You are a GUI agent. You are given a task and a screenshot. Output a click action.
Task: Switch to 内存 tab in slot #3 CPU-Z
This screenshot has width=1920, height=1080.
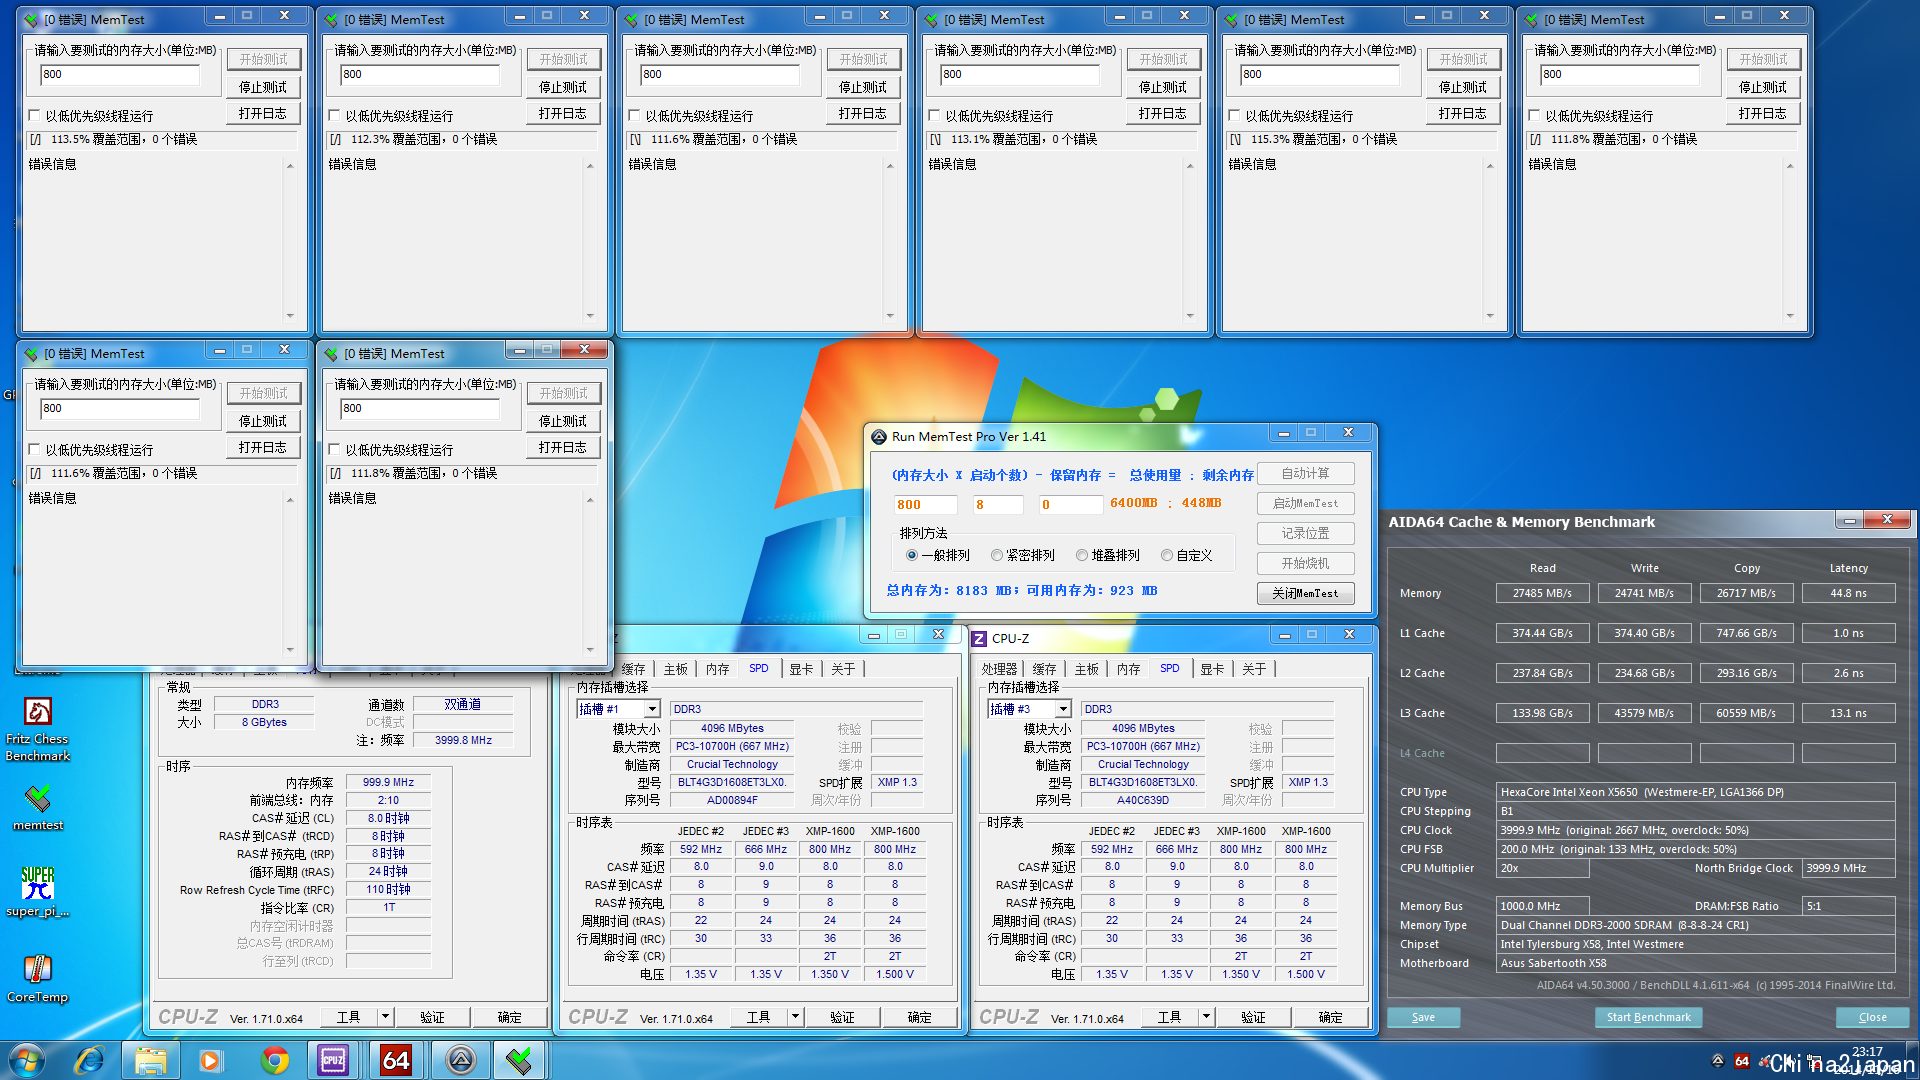point(1128,669)
